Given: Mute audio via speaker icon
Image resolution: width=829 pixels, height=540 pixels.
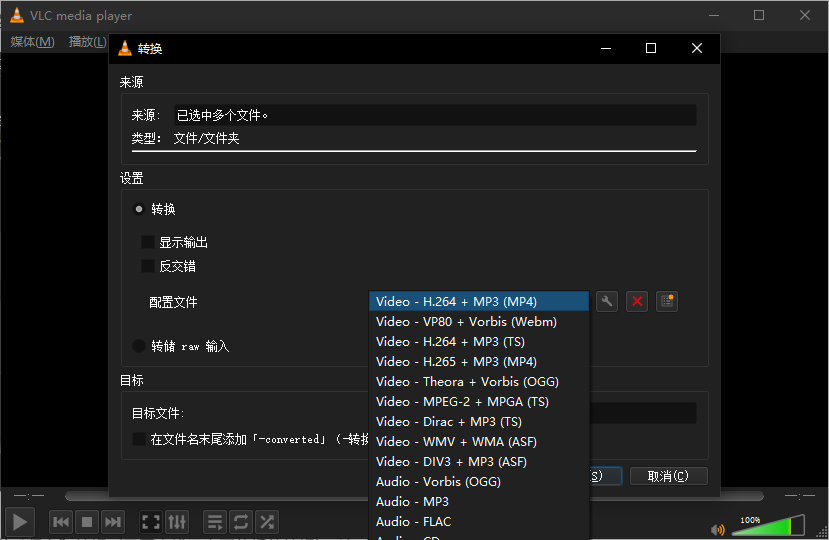Looking at the screenshot, I should pos(717,529).
